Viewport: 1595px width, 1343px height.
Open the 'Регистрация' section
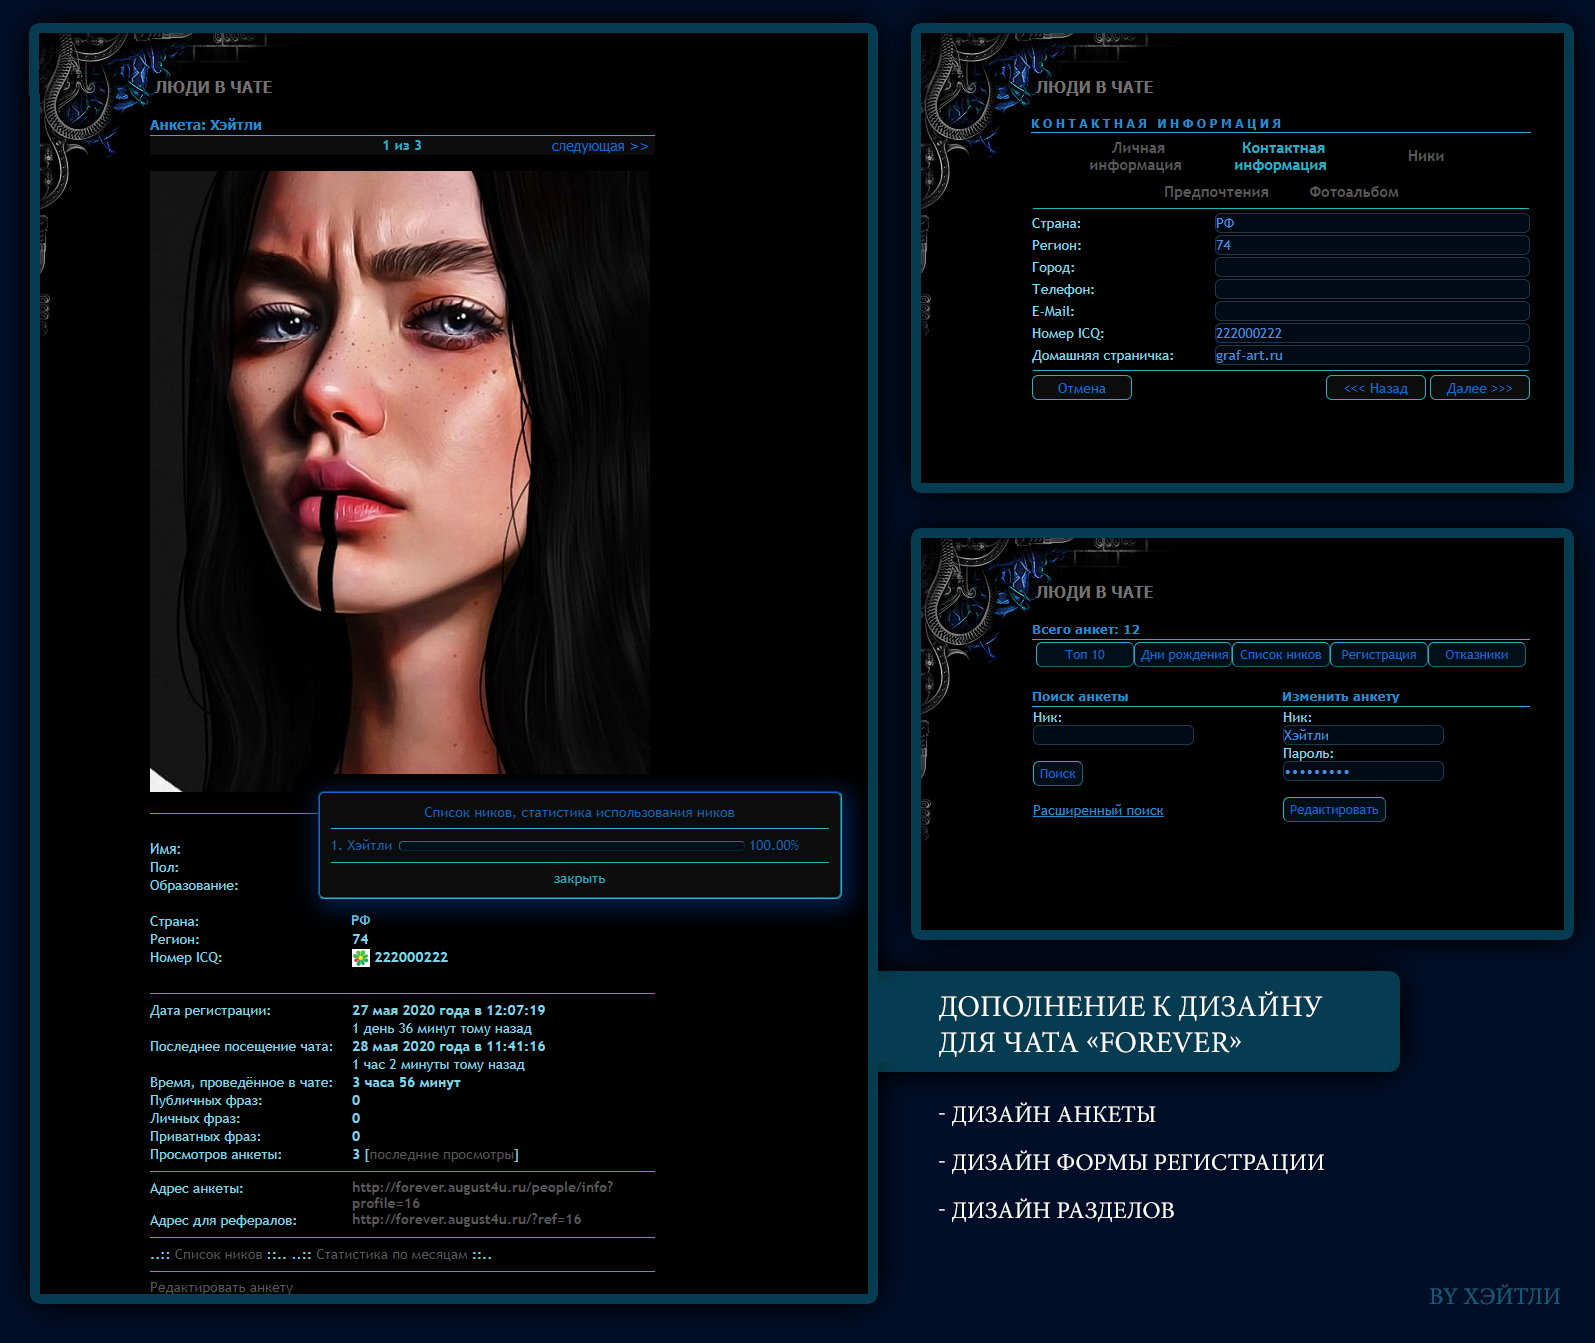point(1379,655)
